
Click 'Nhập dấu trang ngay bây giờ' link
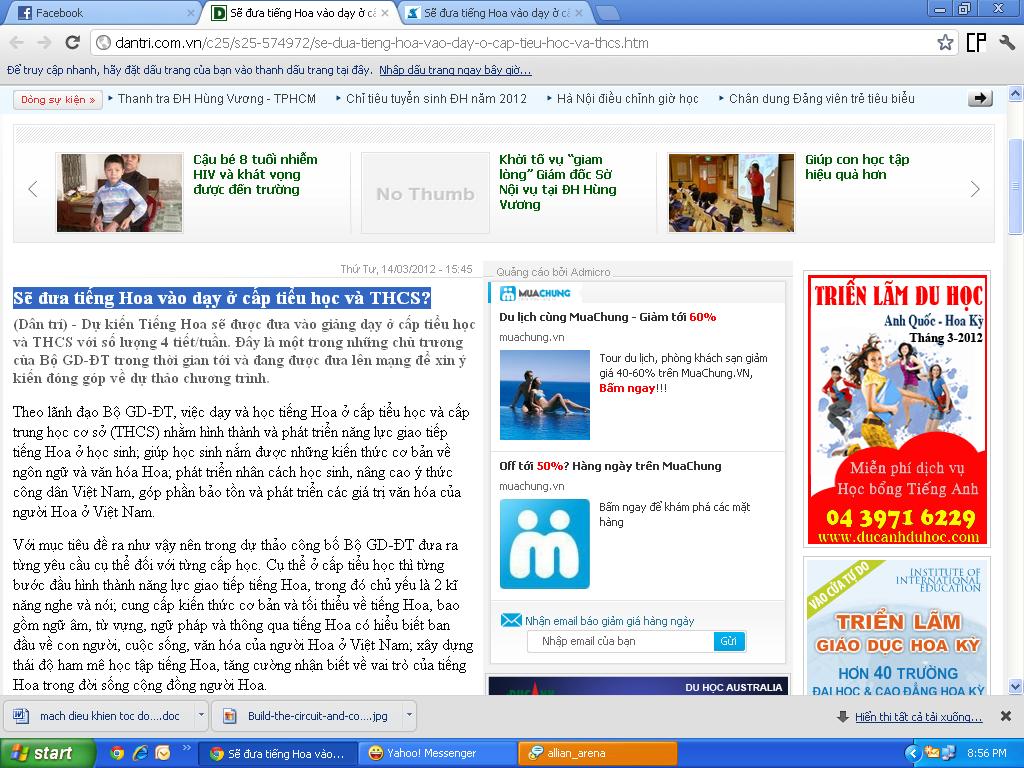pyautogui.click(x=455, y=70)
